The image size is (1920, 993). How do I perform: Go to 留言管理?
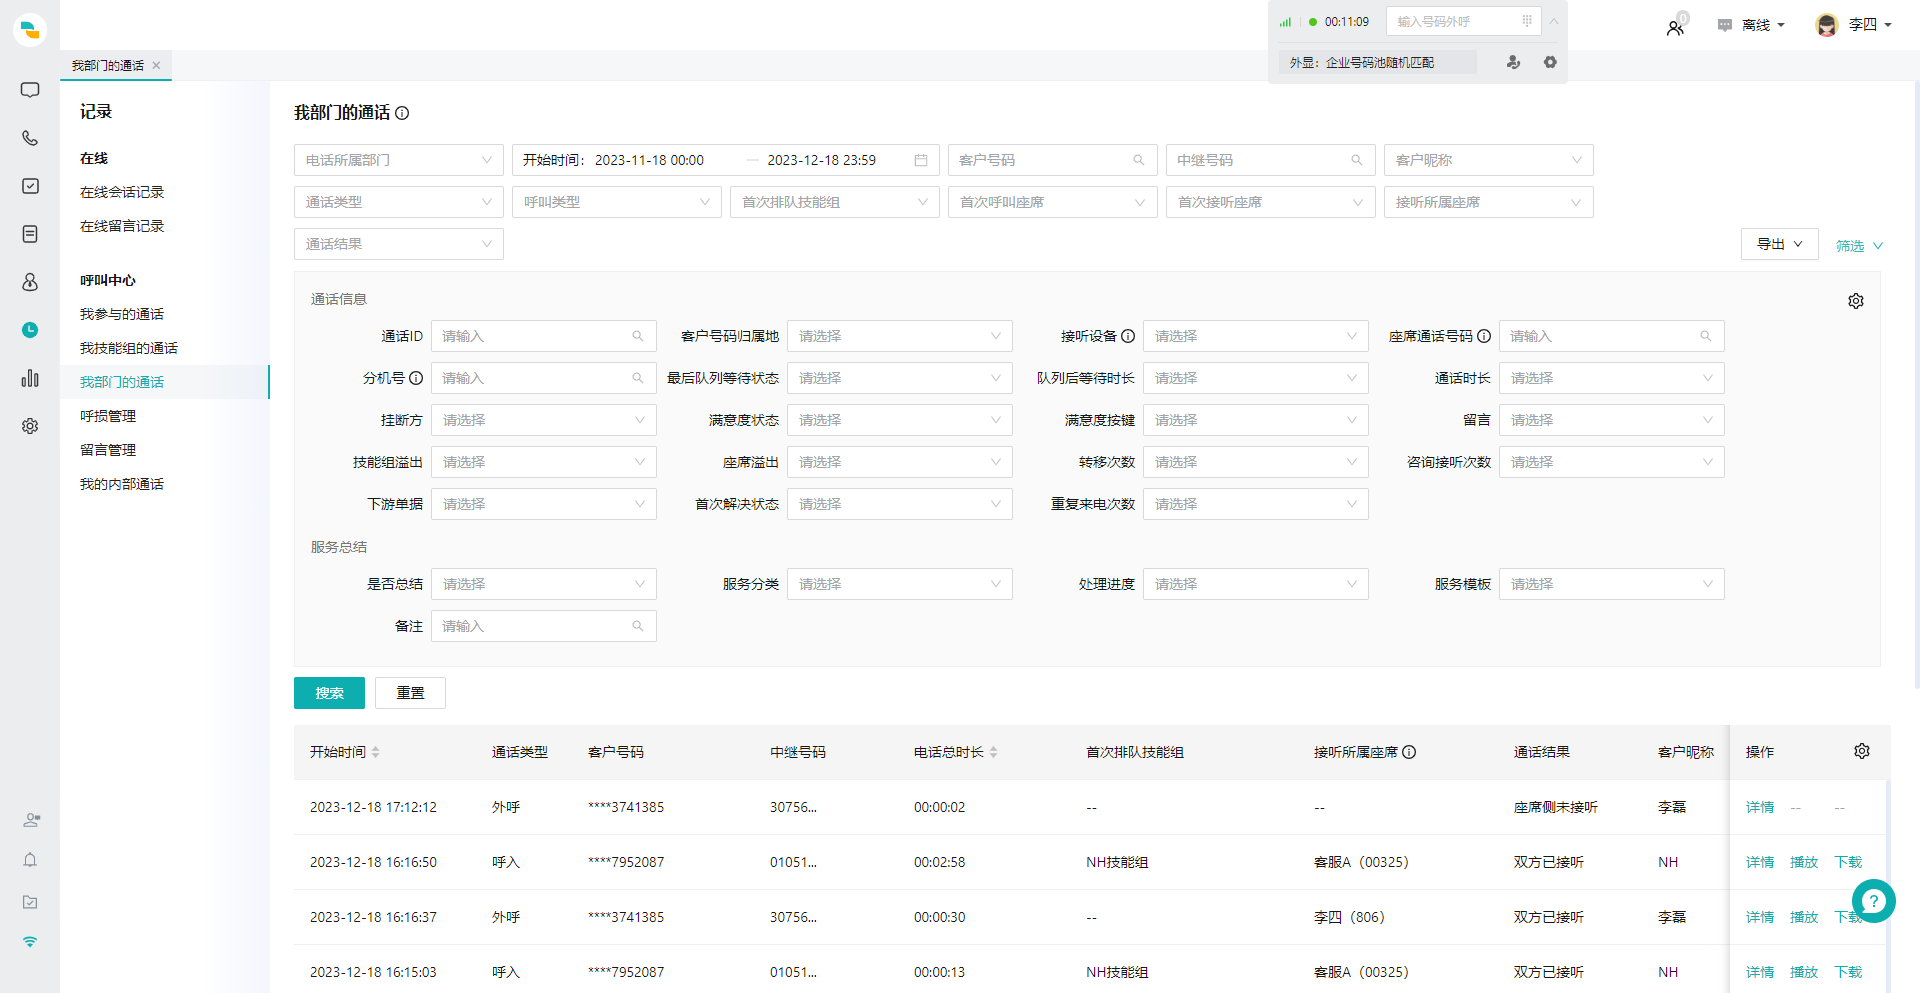(108, 450)
